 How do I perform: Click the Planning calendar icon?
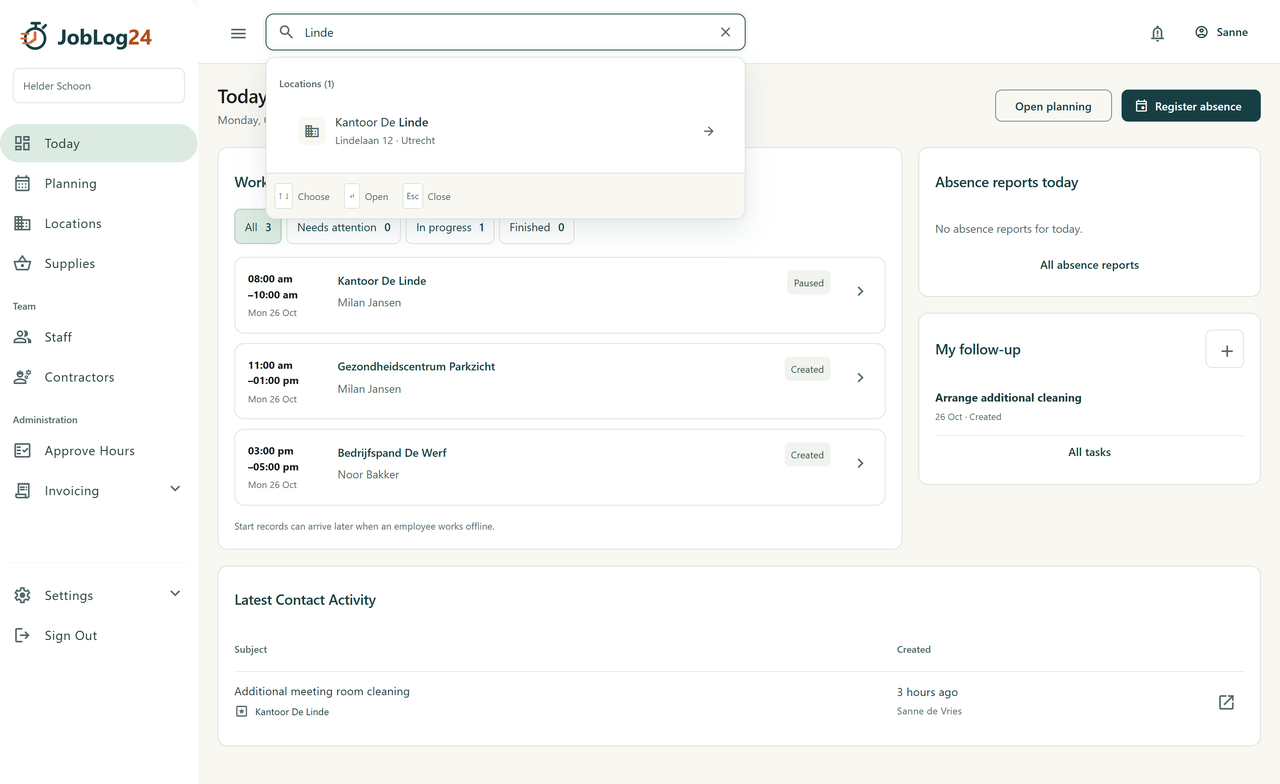[22, 183]
